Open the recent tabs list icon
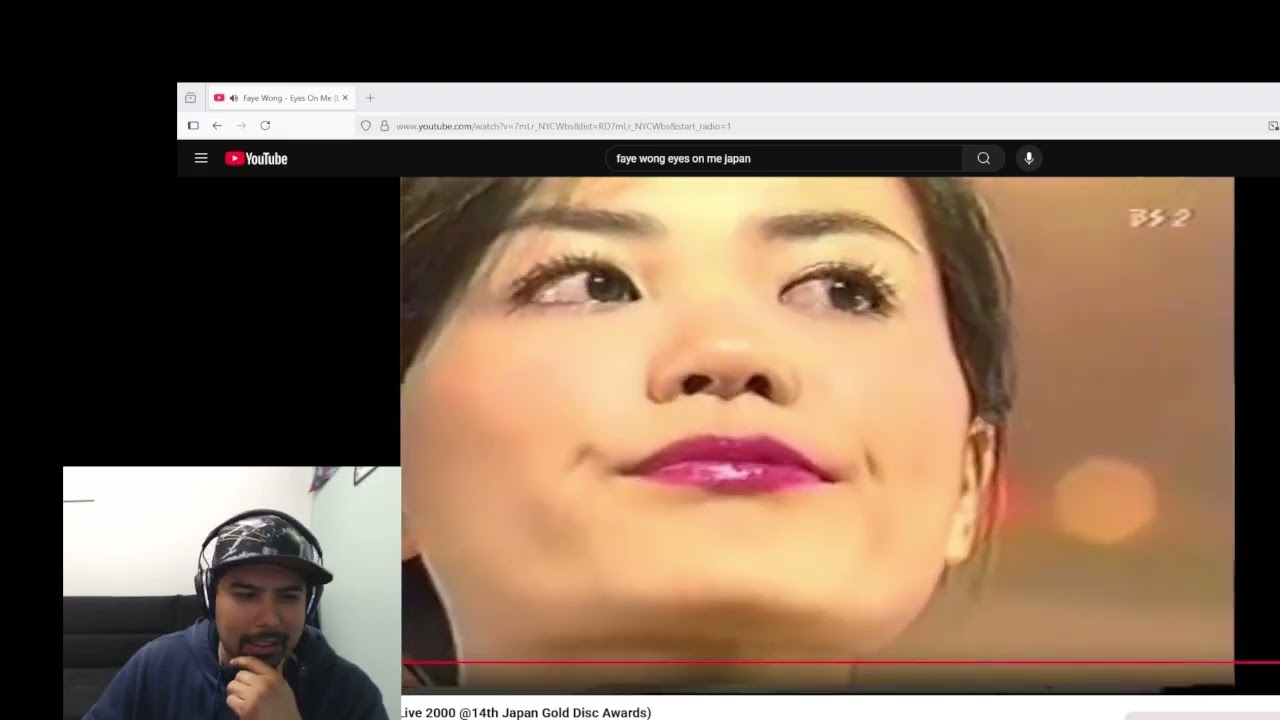This screenshot has height=720, width=1280. click(190, 98)
